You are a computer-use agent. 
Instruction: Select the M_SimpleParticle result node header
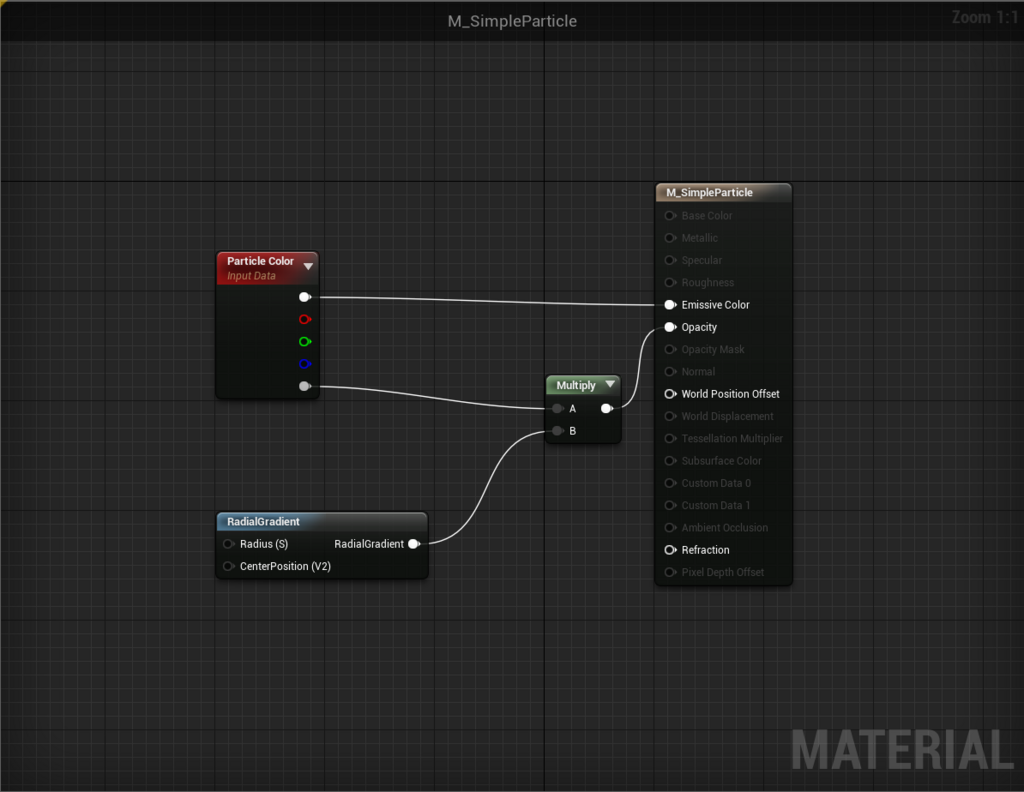(x=724, y=193)
